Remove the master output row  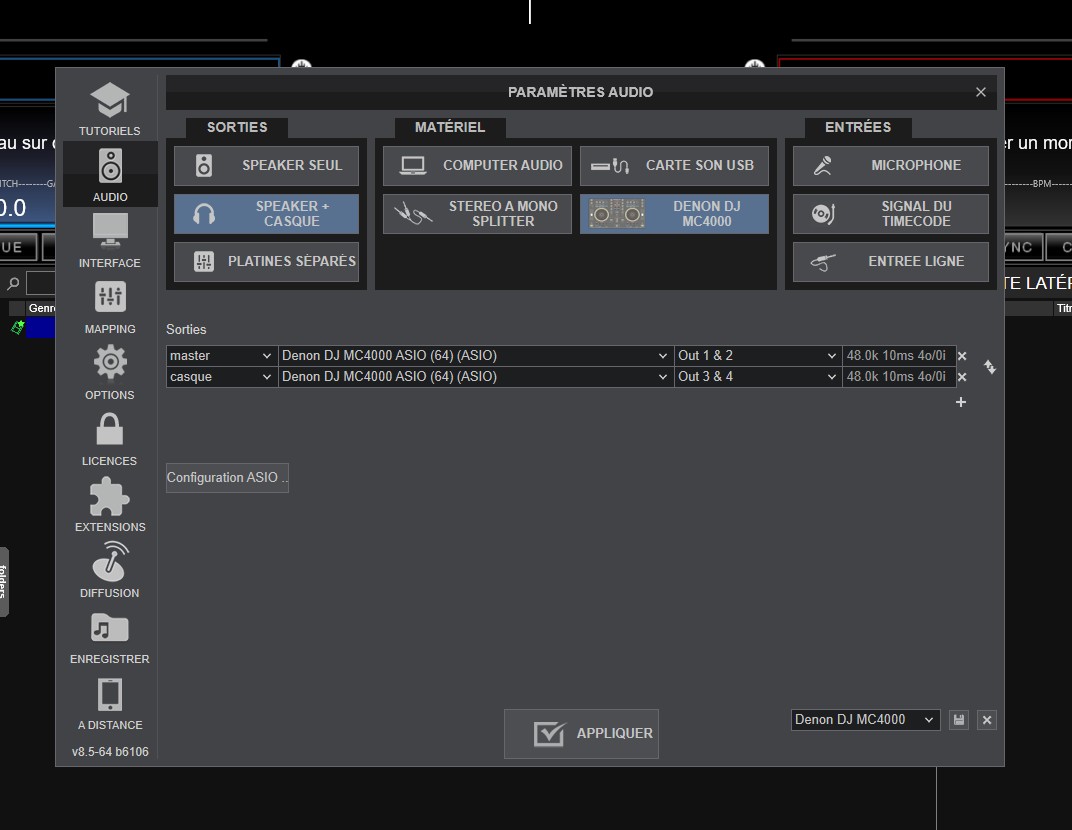[x=962, y=356]
